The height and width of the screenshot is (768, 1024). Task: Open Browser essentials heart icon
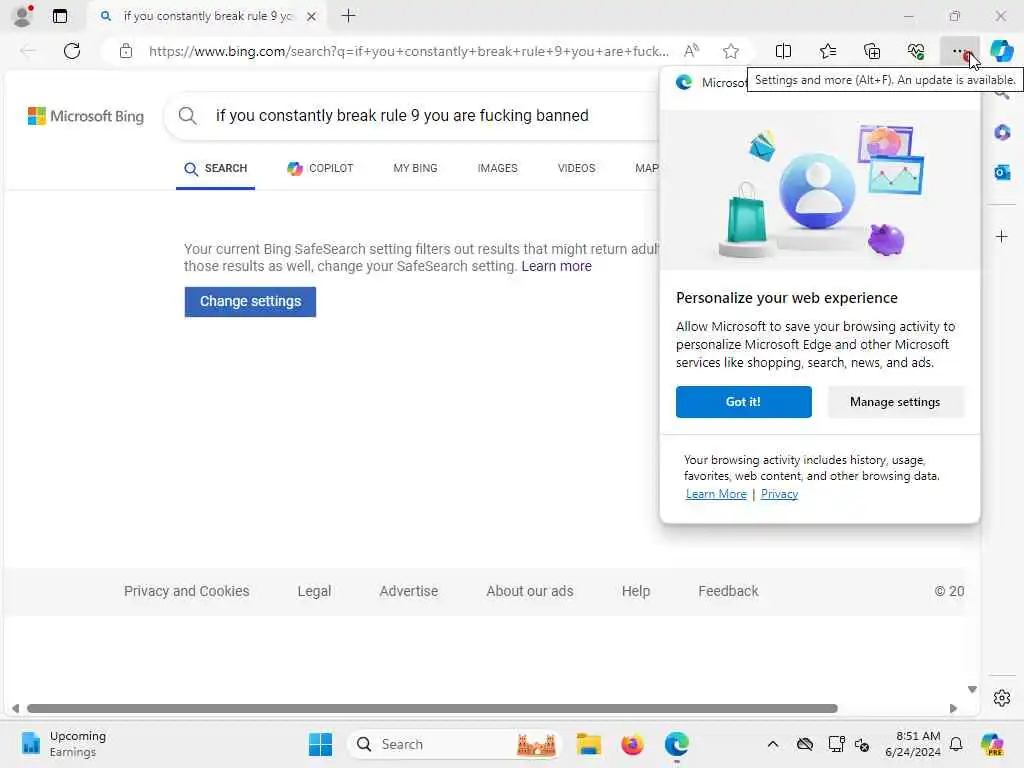coord(916,51)
